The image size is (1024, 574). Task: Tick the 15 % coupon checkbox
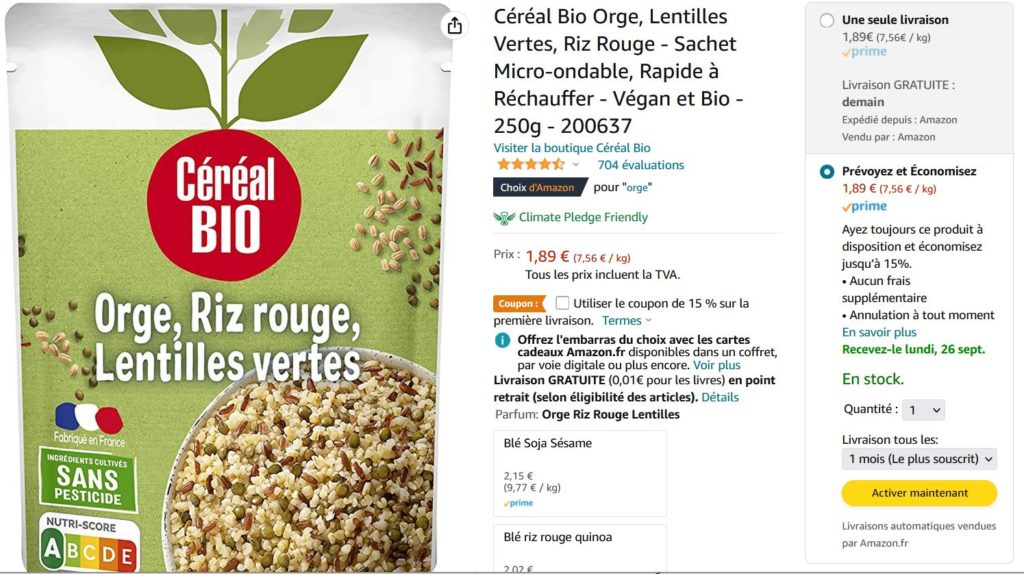point(562,303)
